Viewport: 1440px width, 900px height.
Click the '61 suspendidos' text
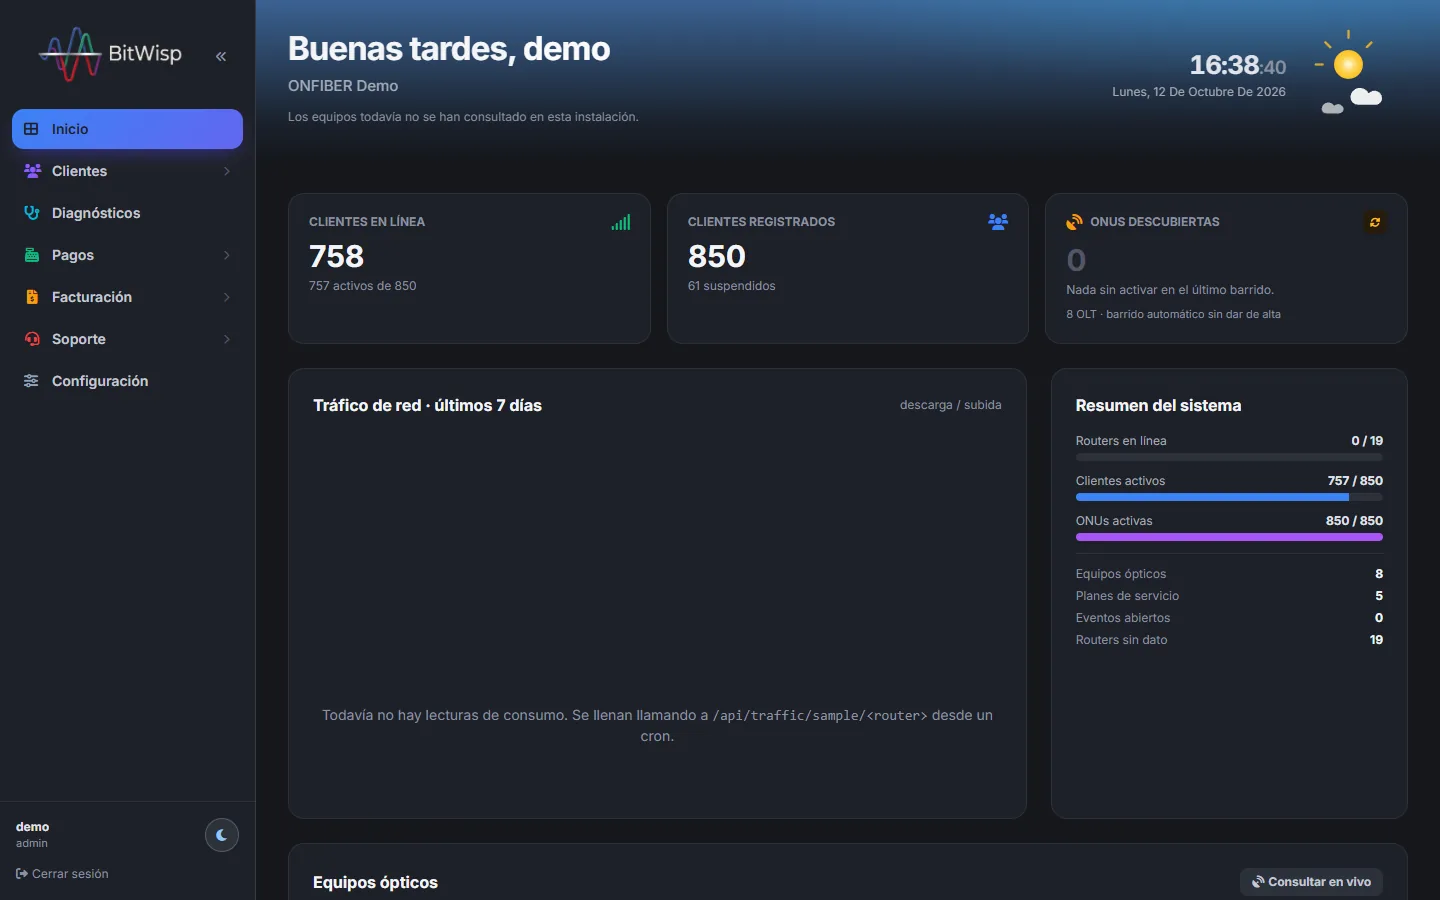click(x=732, y=286)
